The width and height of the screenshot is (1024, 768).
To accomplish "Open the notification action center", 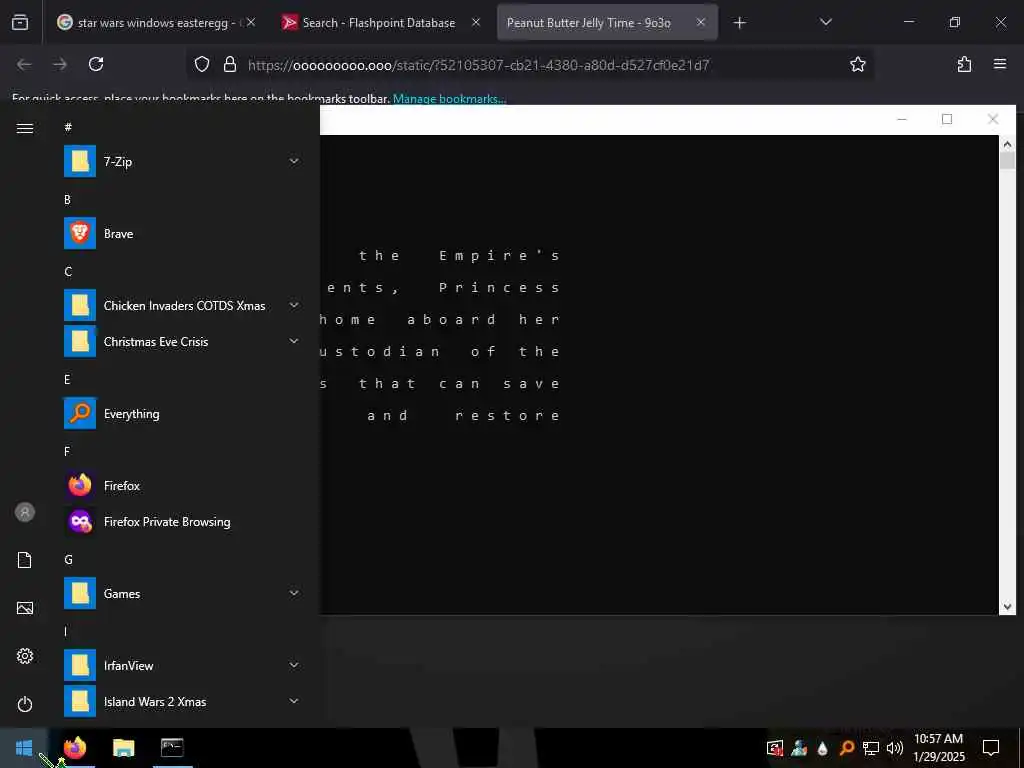I will 991,748.
